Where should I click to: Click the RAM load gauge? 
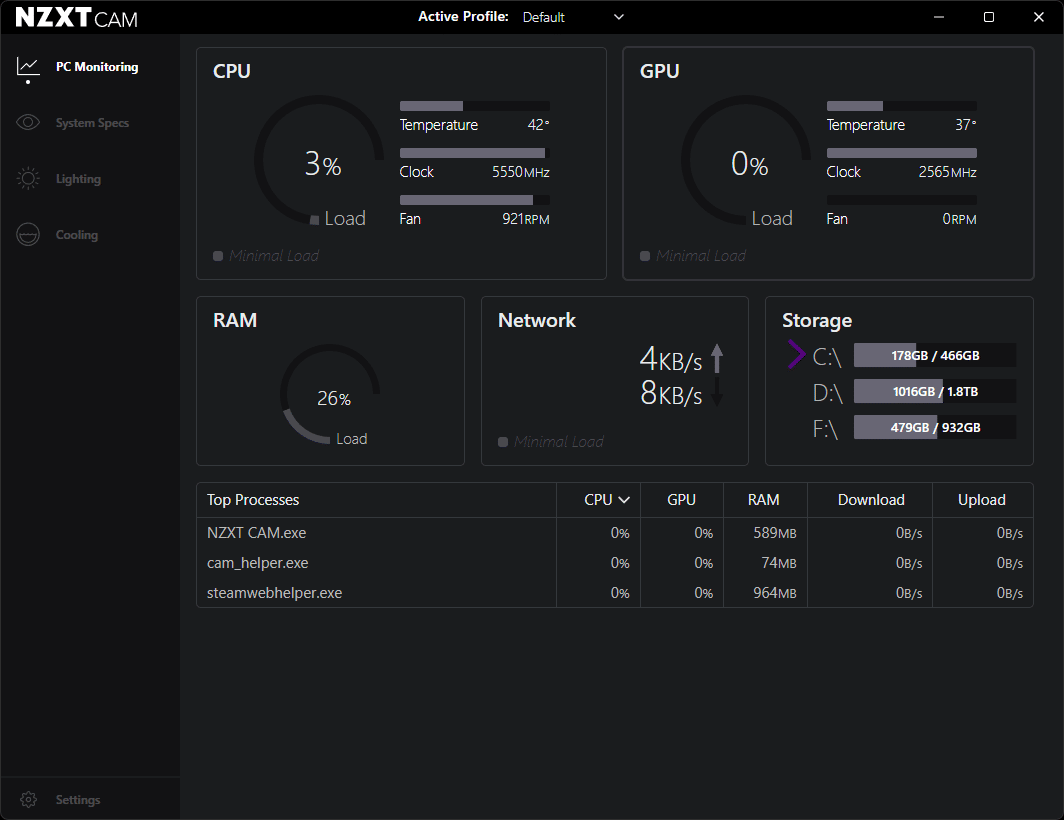tap(330, 394)
